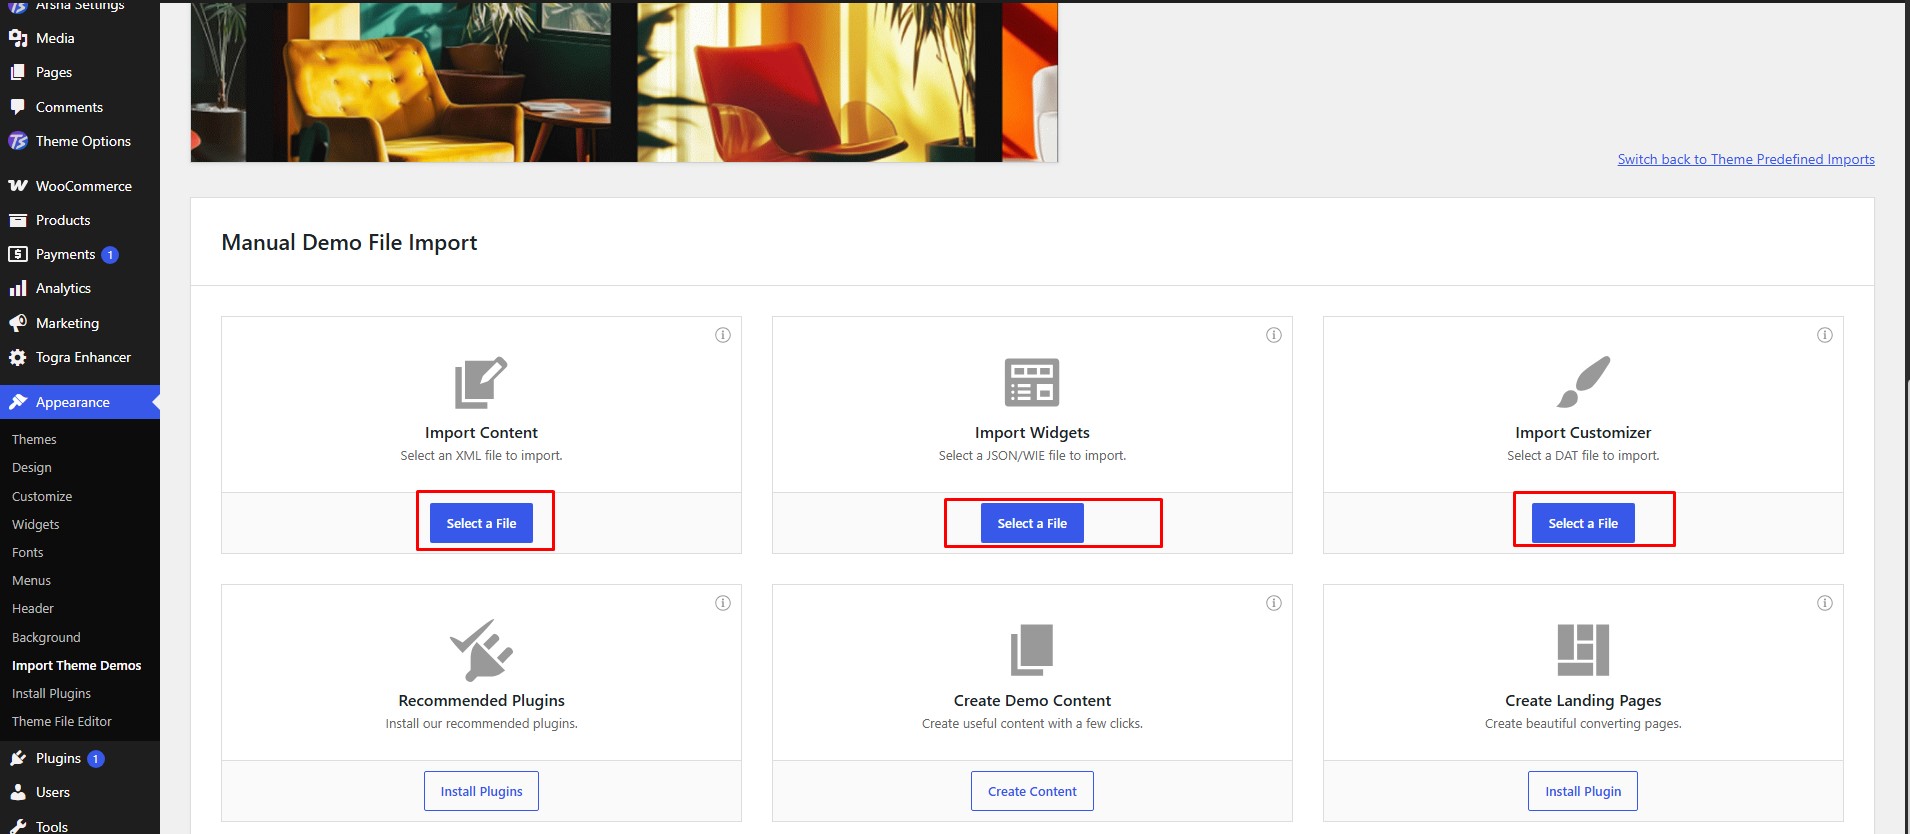The image size is (1910, 834).
Task: Click the Appearance paintbrush icon
Action: tap(18, 402)
